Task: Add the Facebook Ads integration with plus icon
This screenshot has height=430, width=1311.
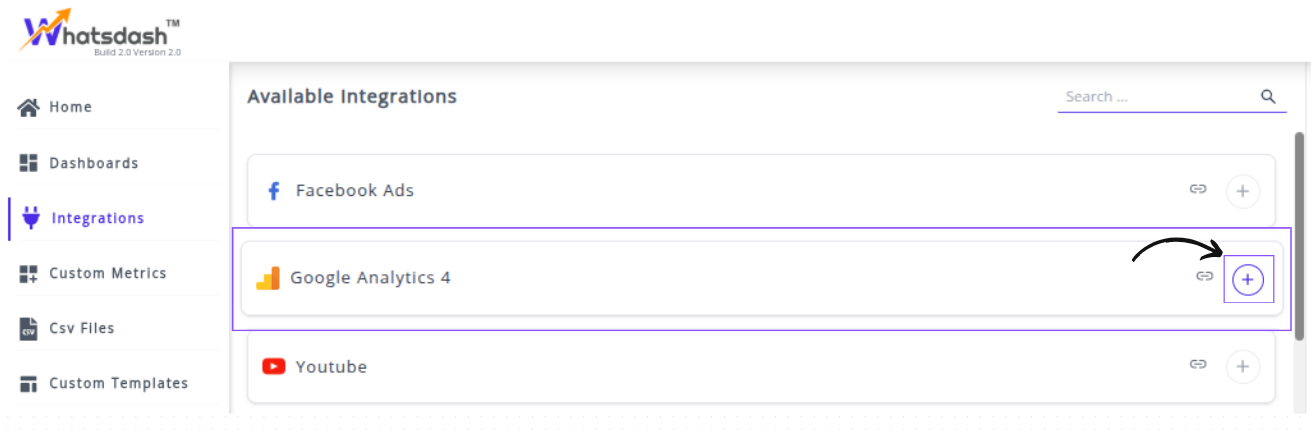Action: click(x=1242, y=191)
